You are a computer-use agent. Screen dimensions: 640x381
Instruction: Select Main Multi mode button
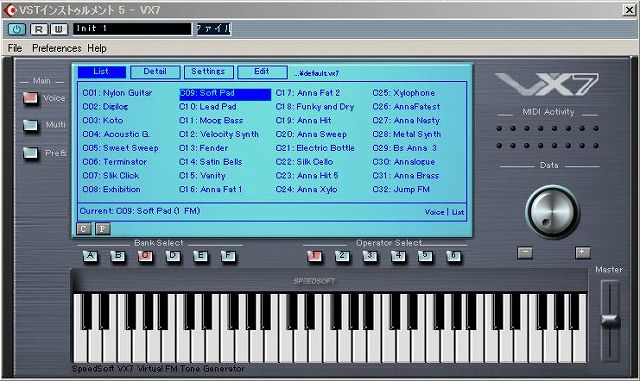click(x=31, y=125)
